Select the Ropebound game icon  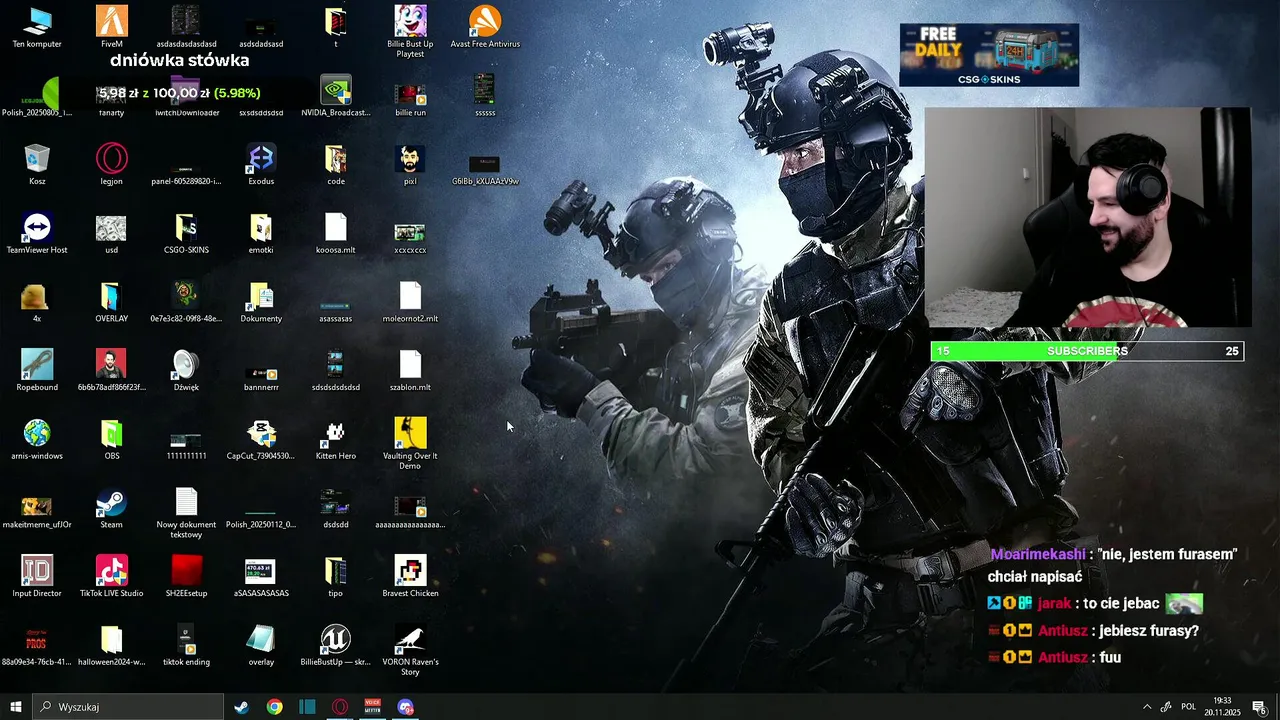(37, 370)
